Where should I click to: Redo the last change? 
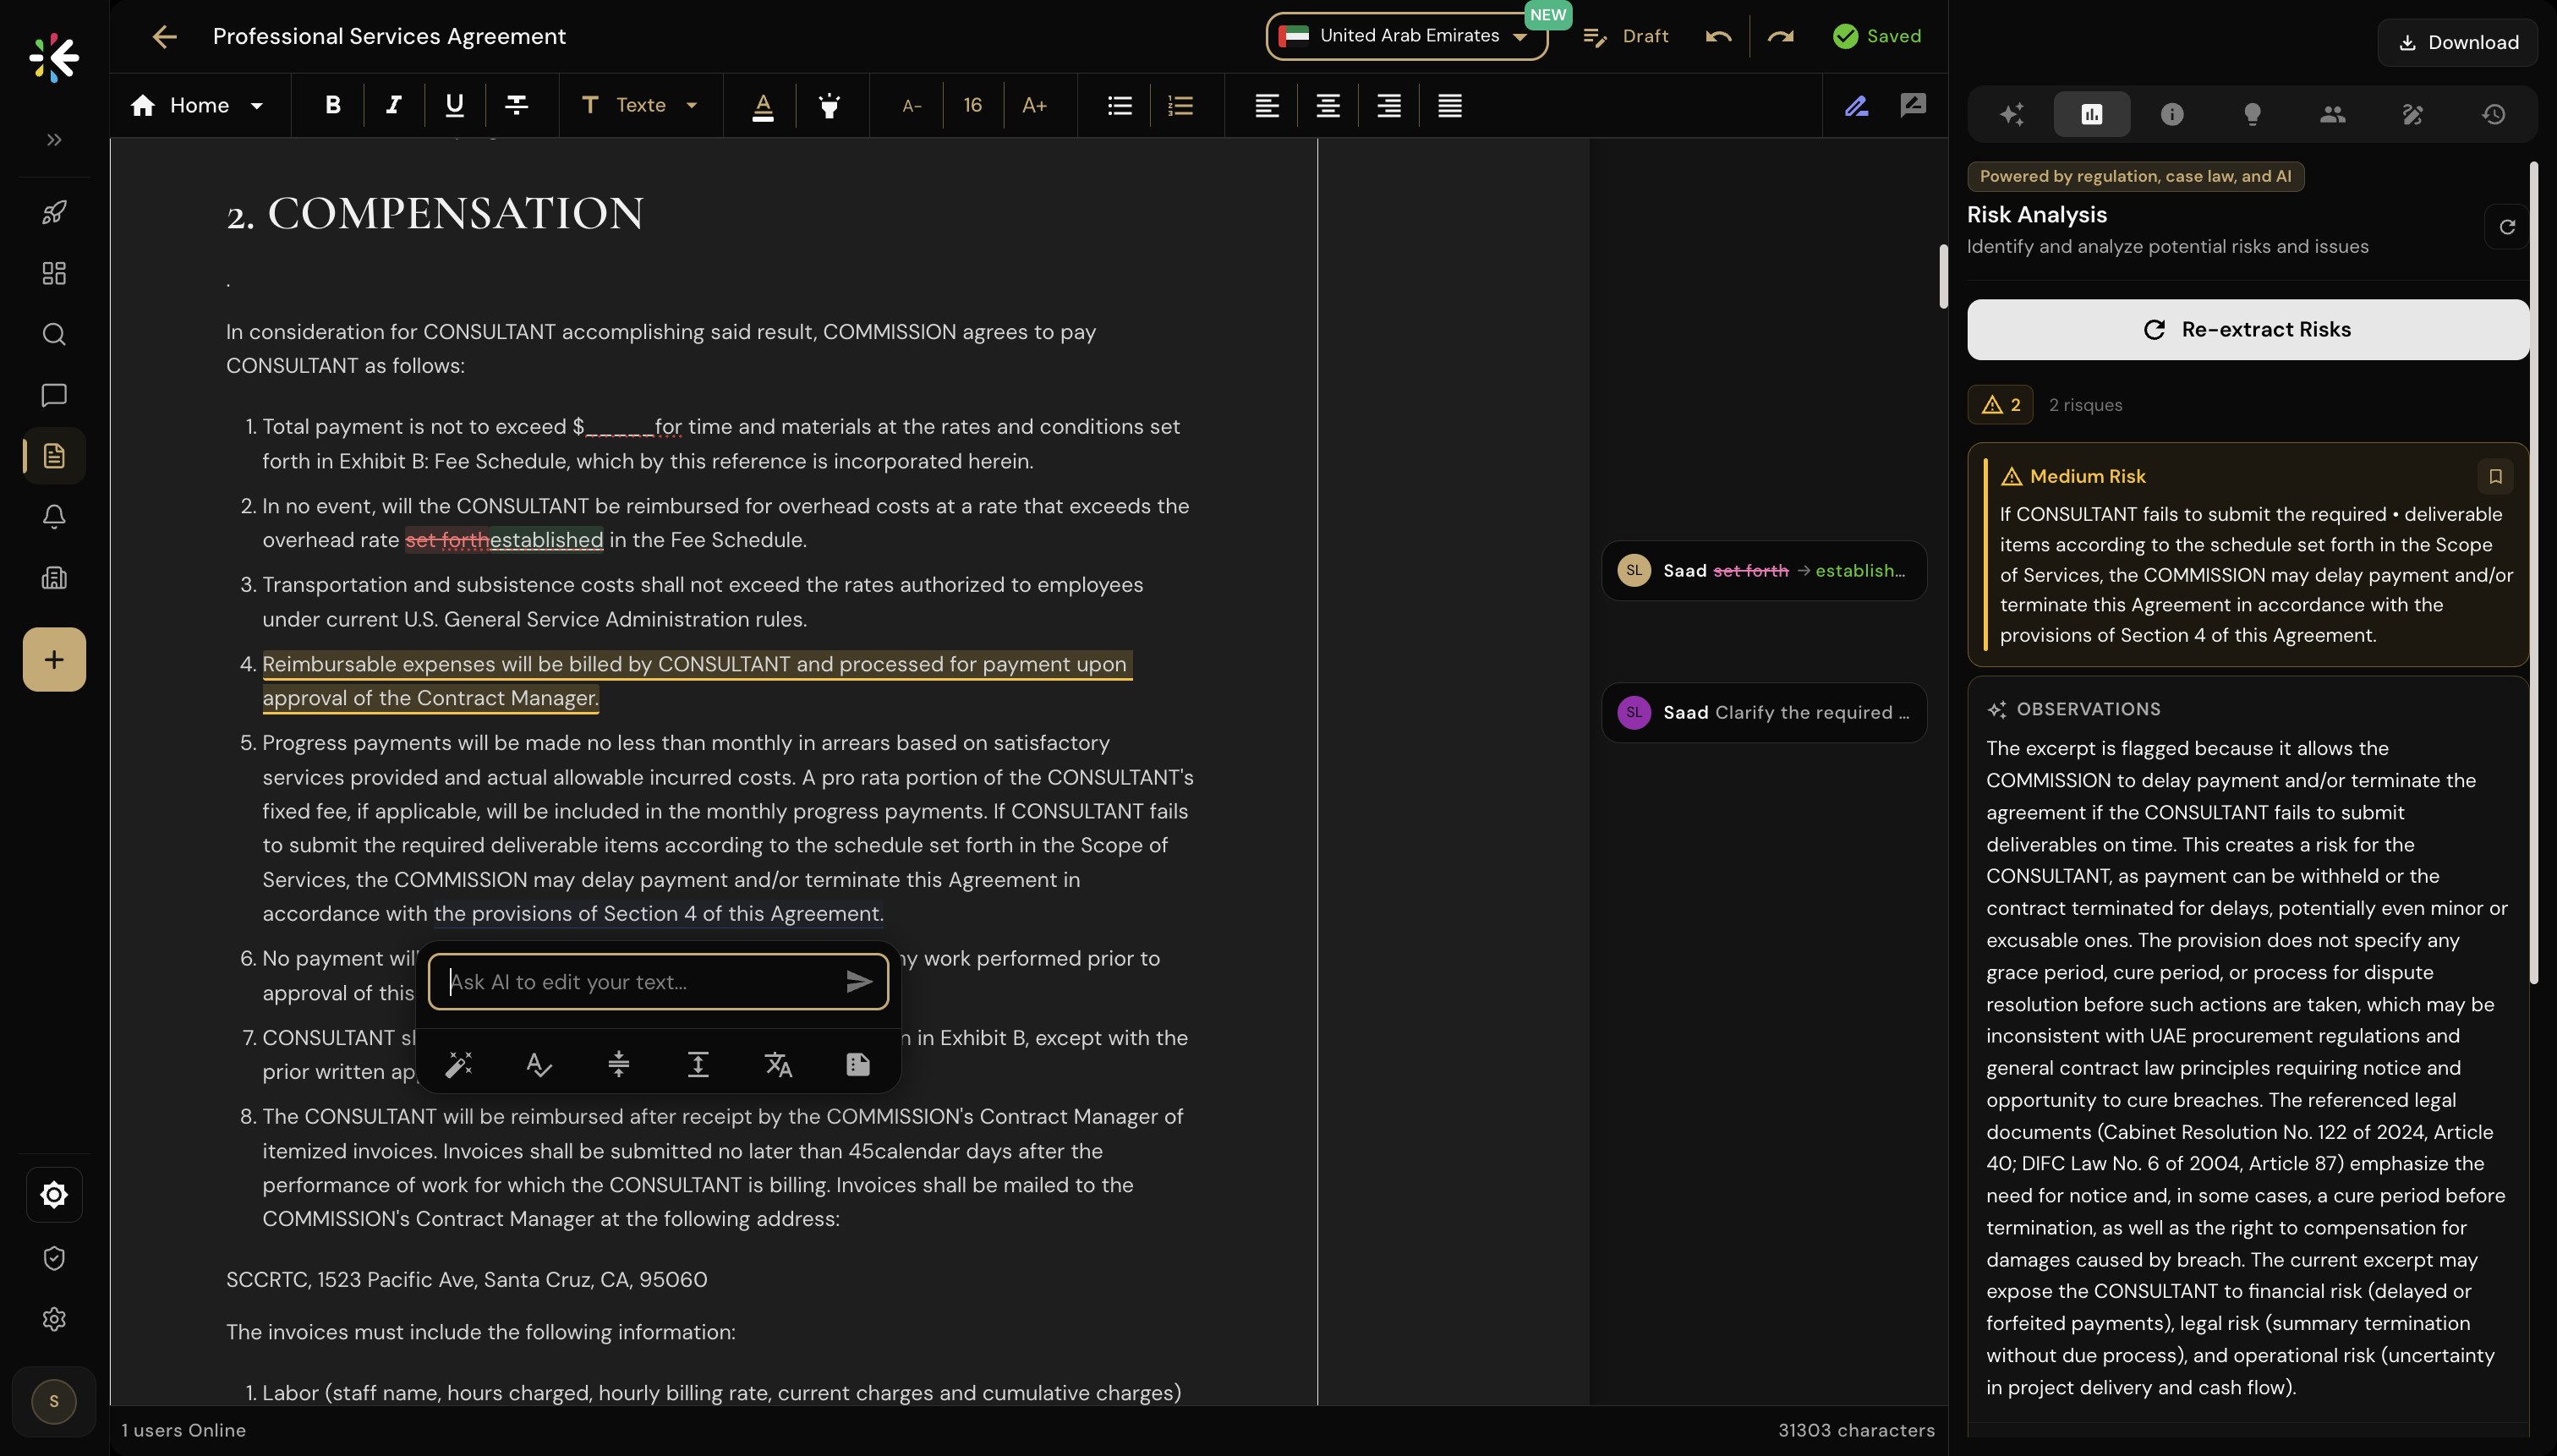1780,36
